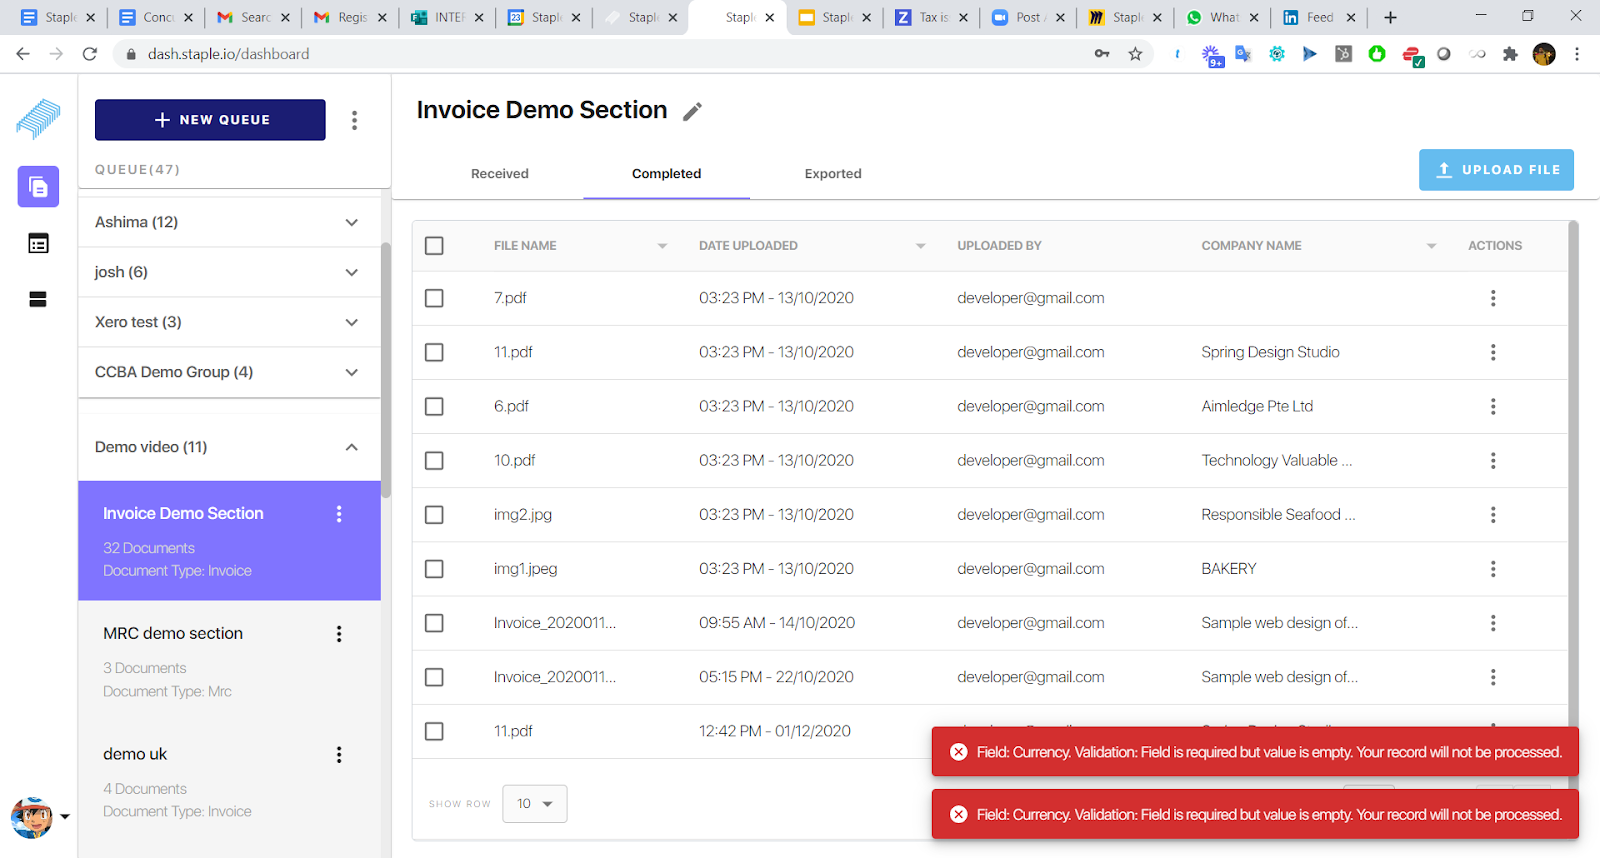The width and height of the screenshot is (1600, 858).
Task: Check the box for the 09:55 AM invoice row
Action: [434, 622]
